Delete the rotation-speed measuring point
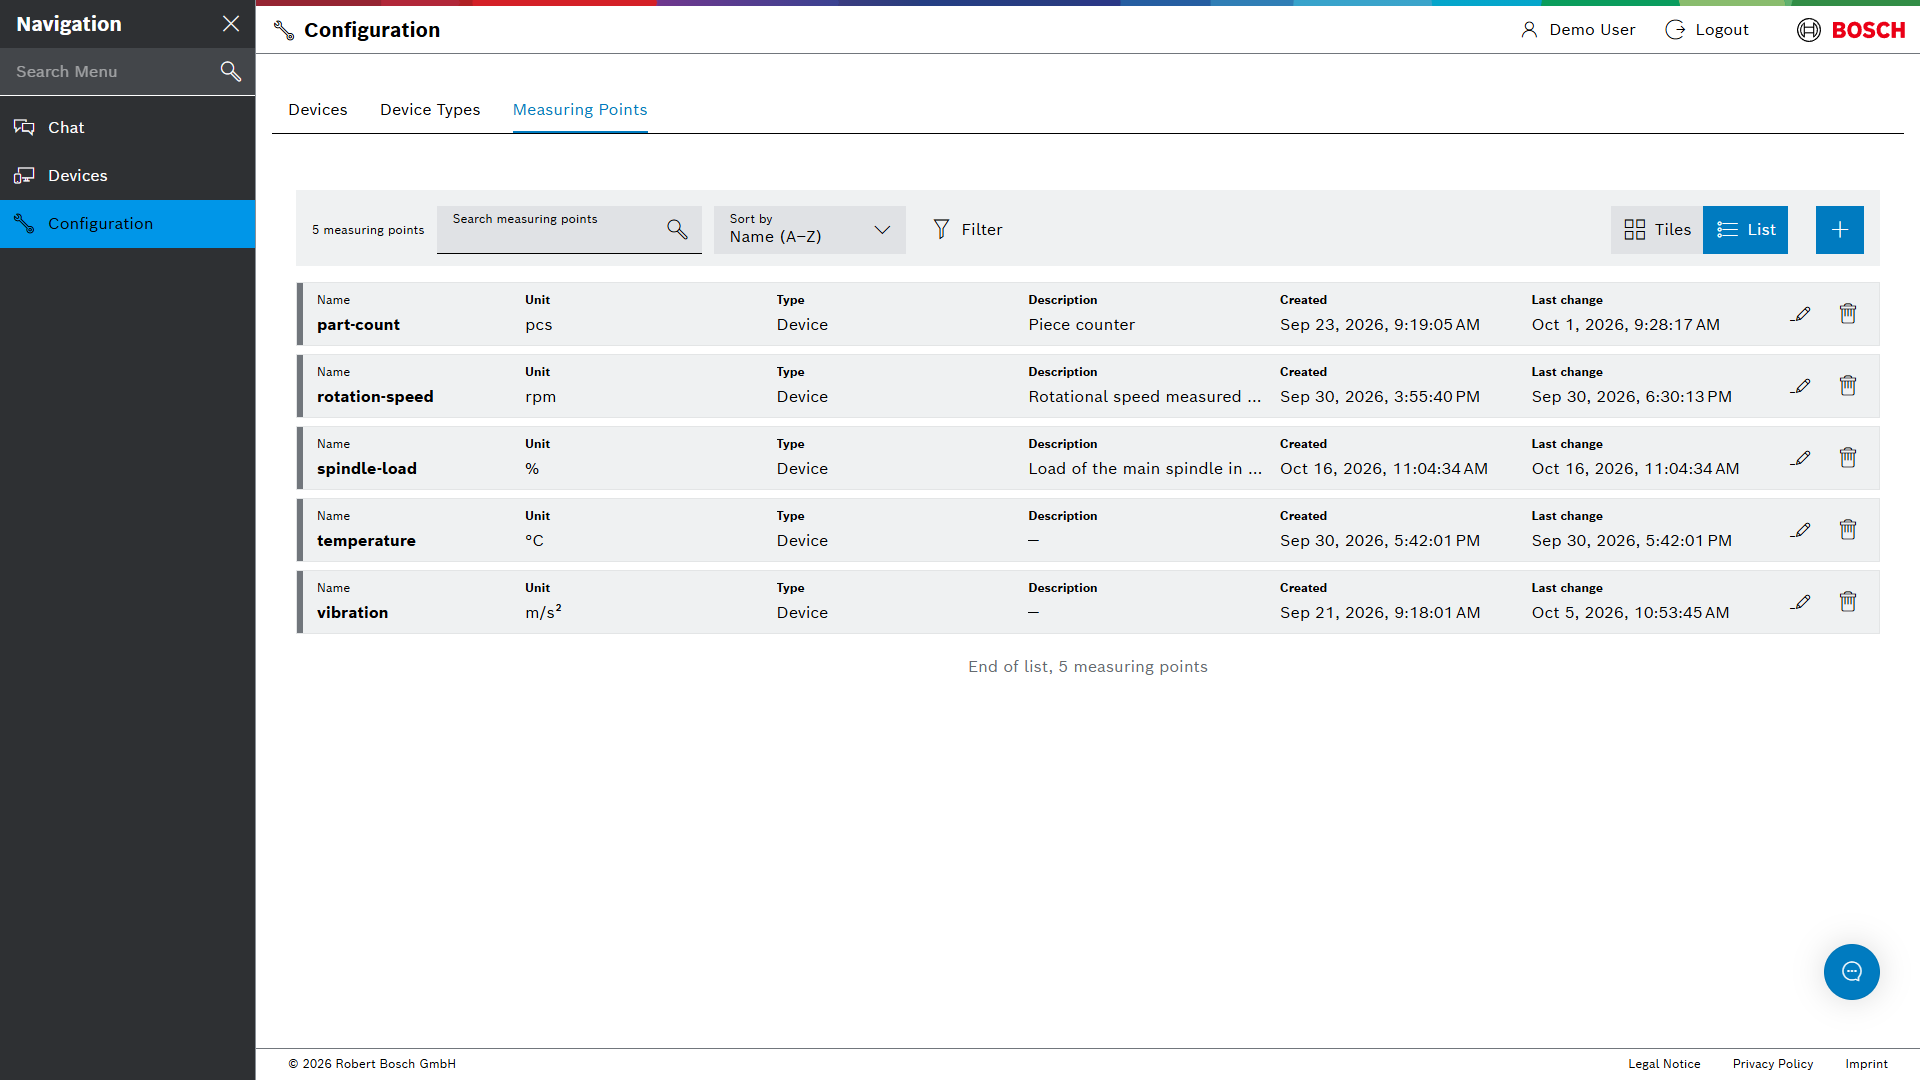This screenshot has width=1920, height=1080. (1848, 386)
